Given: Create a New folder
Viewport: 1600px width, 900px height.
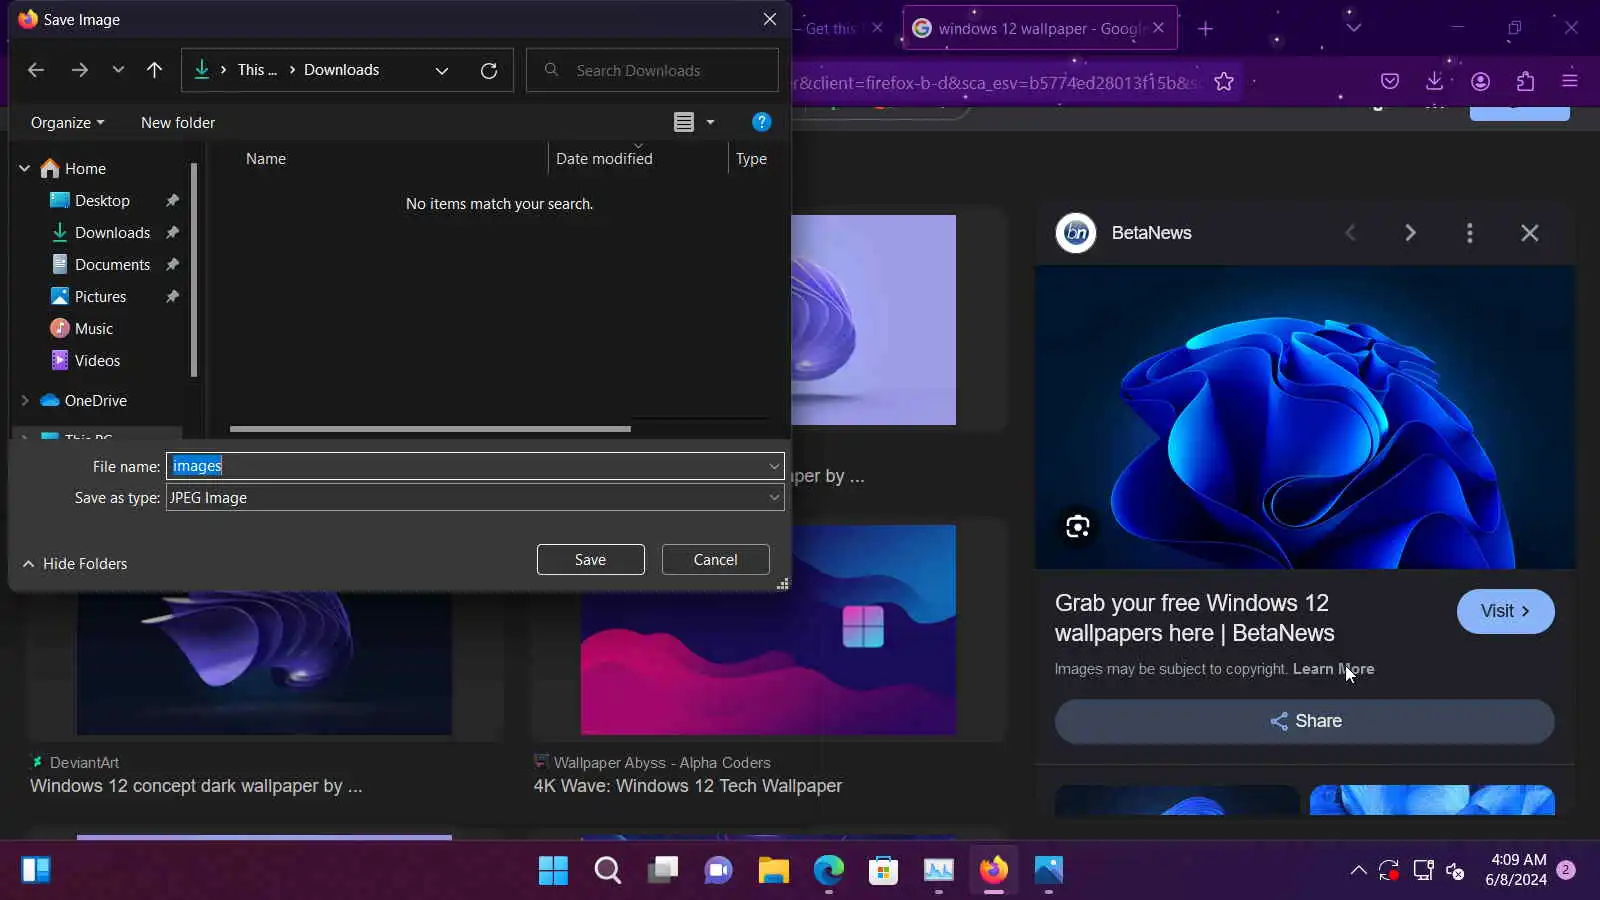Looking at the screenshot, I should pyautogui.click(x=178, y=122).
